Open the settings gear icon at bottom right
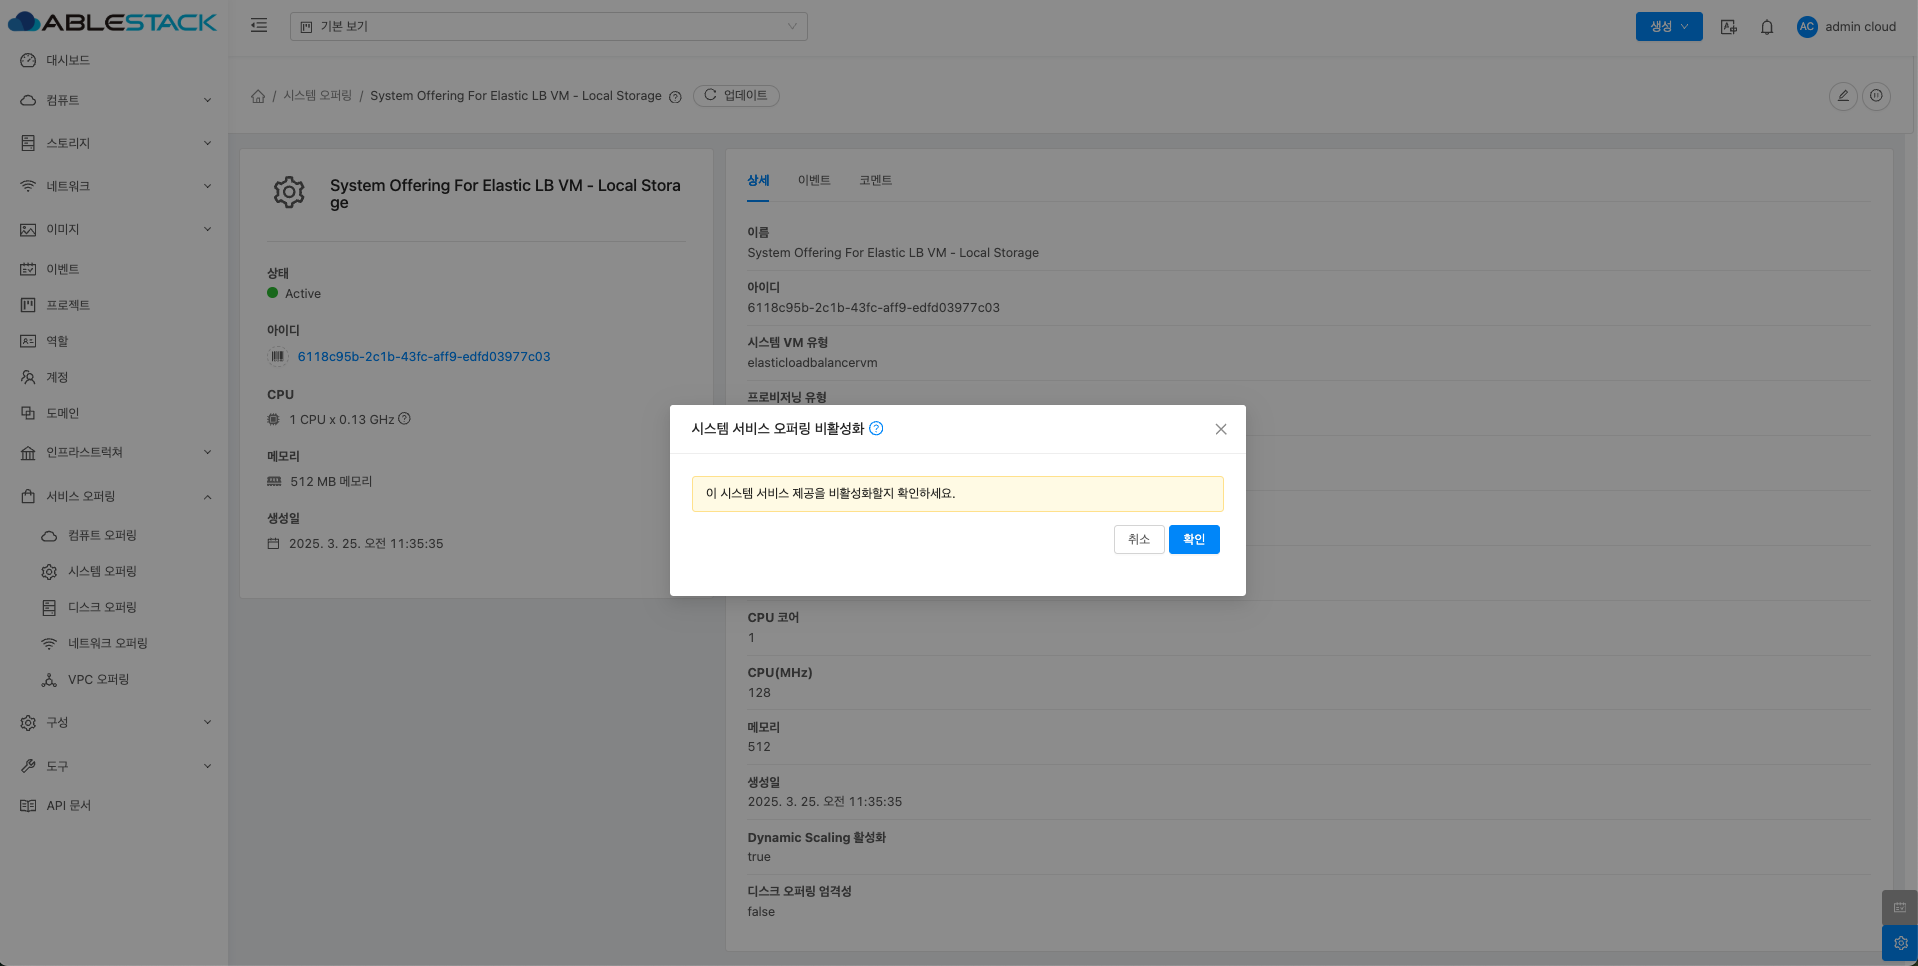The width and height of the screenshot is (1918, 966). (x=1899, y=943)
